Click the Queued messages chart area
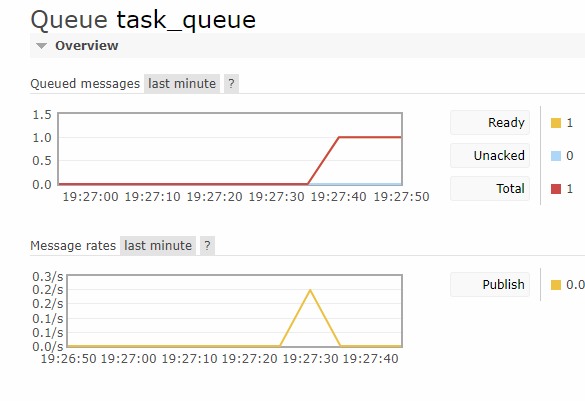The image size is (585, 401). tap(230, 149)
